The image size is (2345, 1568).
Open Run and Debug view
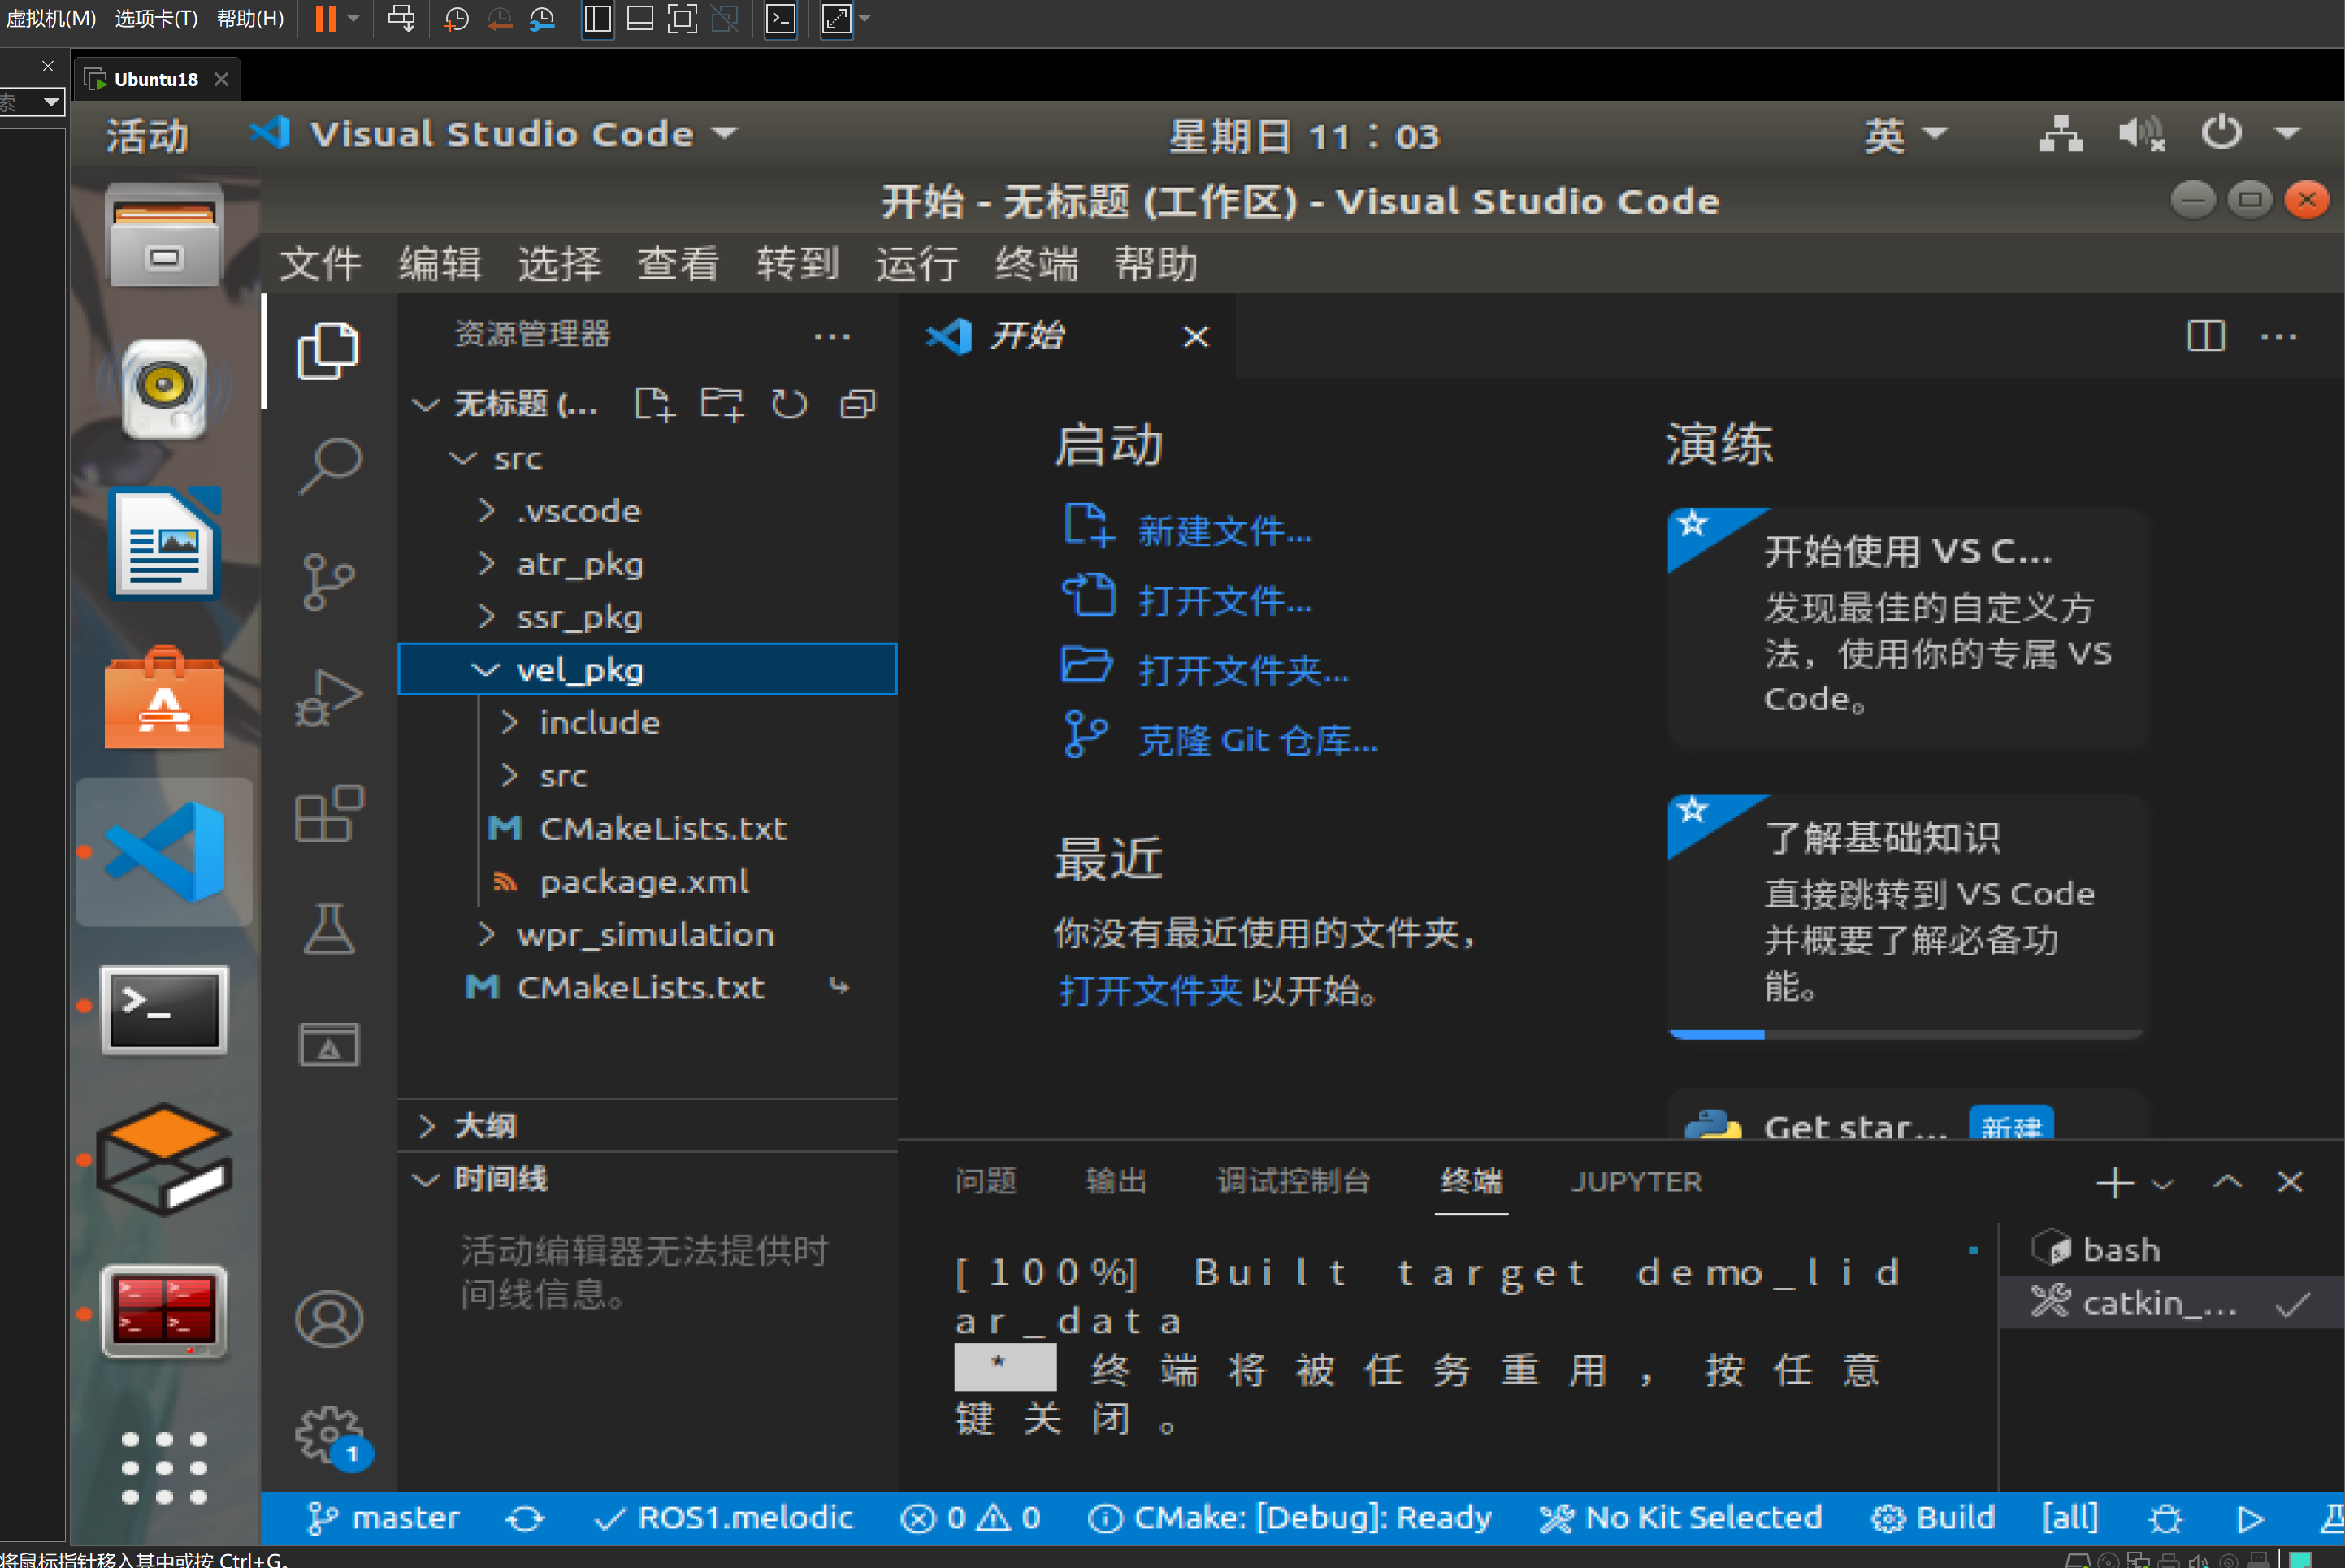328,698
